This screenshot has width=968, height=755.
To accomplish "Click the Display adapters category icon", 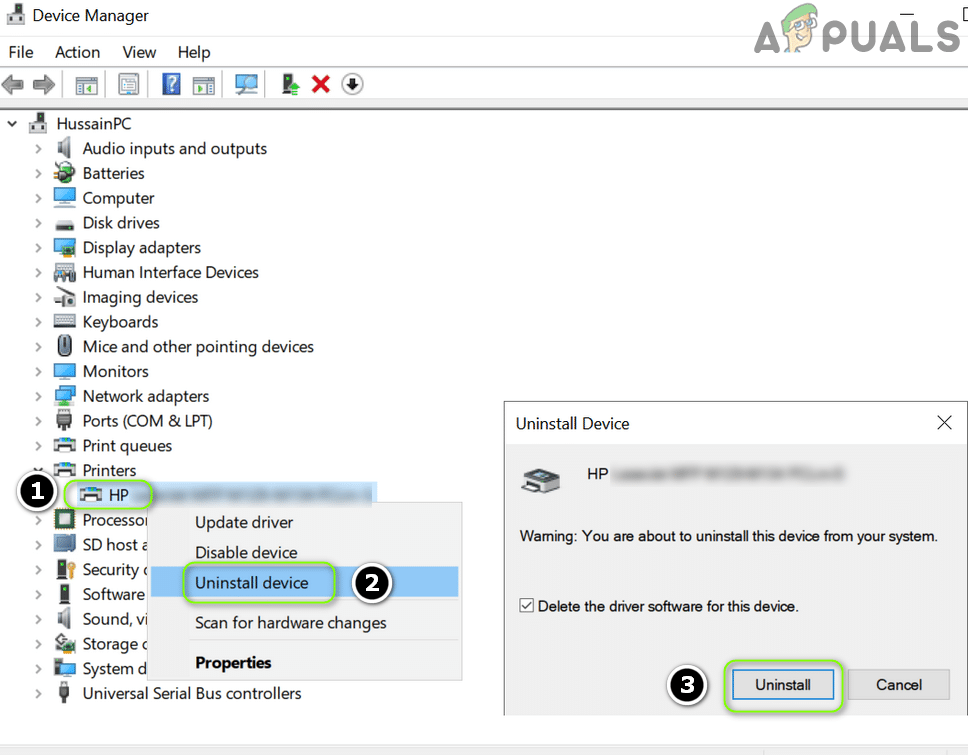I will click(64, 248).
